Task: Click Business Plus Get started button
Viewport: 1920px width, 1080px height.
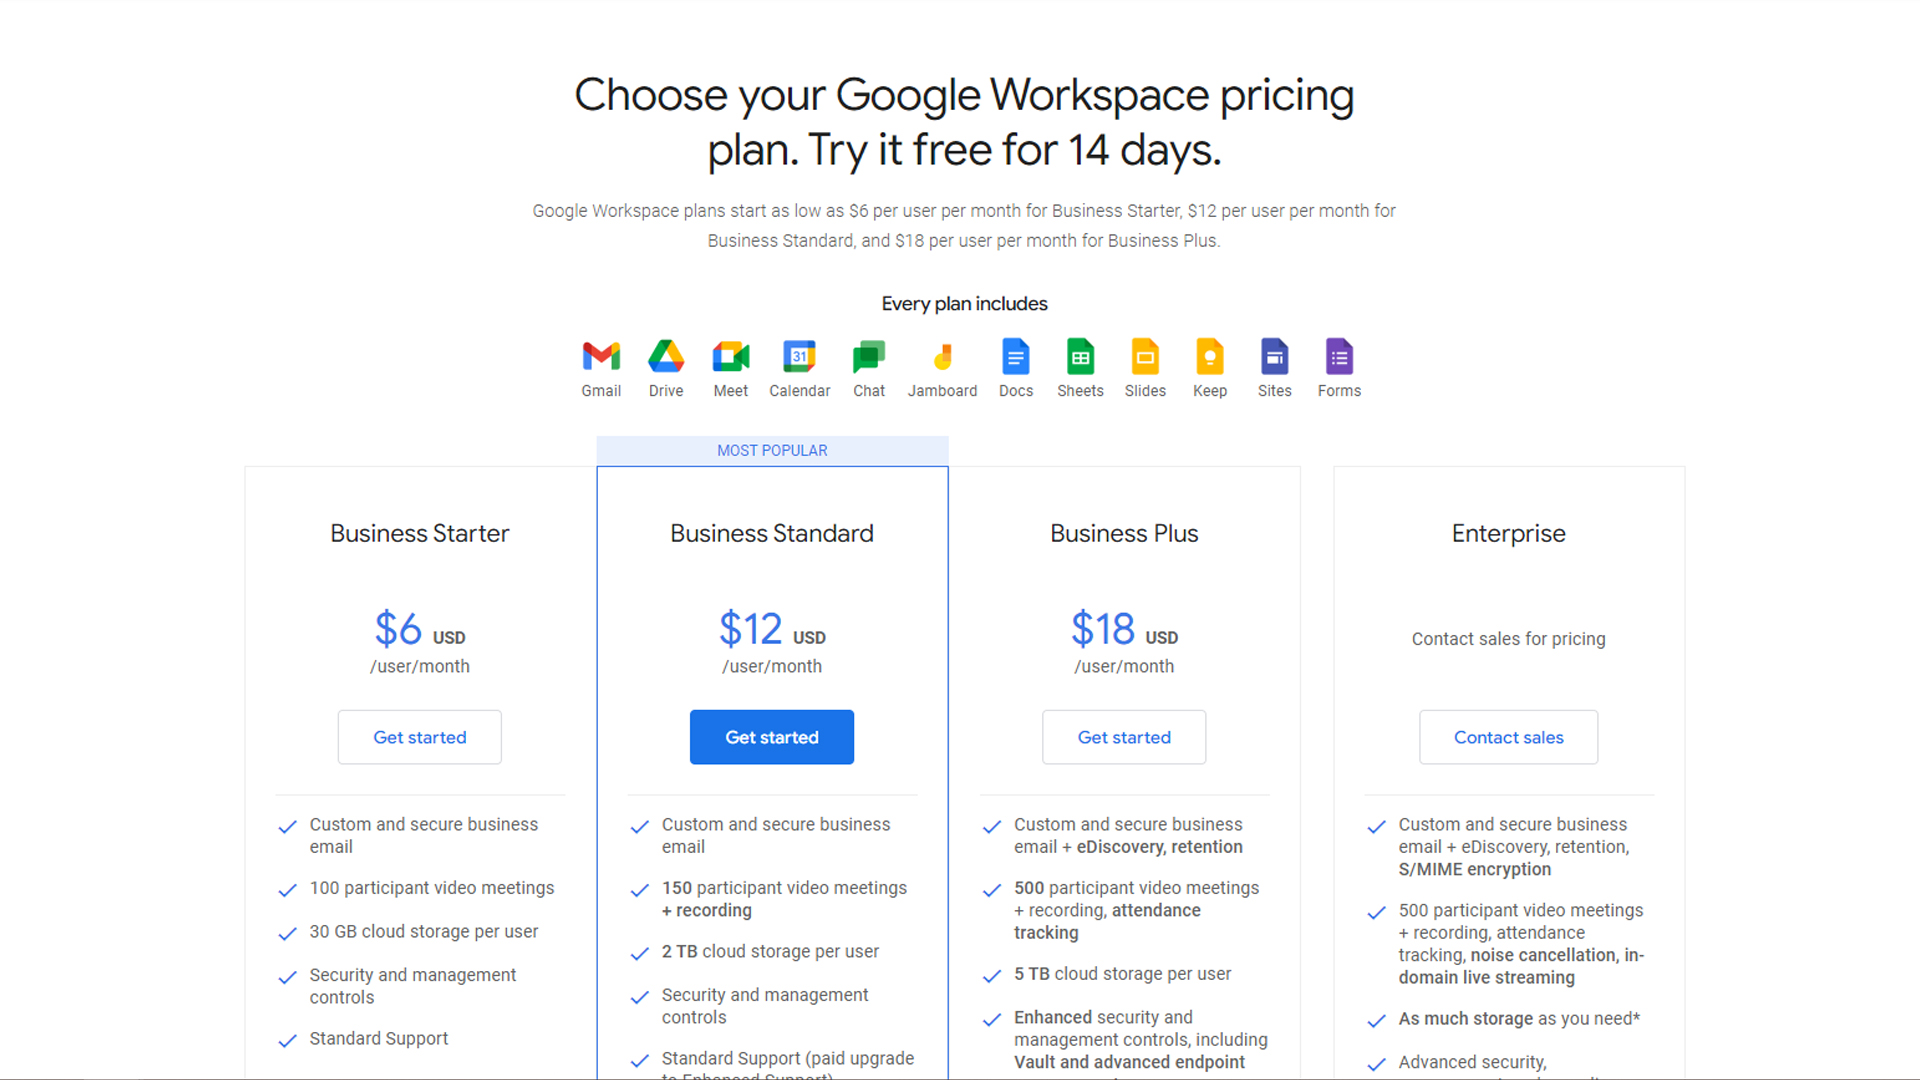Action: point(1124,737)
